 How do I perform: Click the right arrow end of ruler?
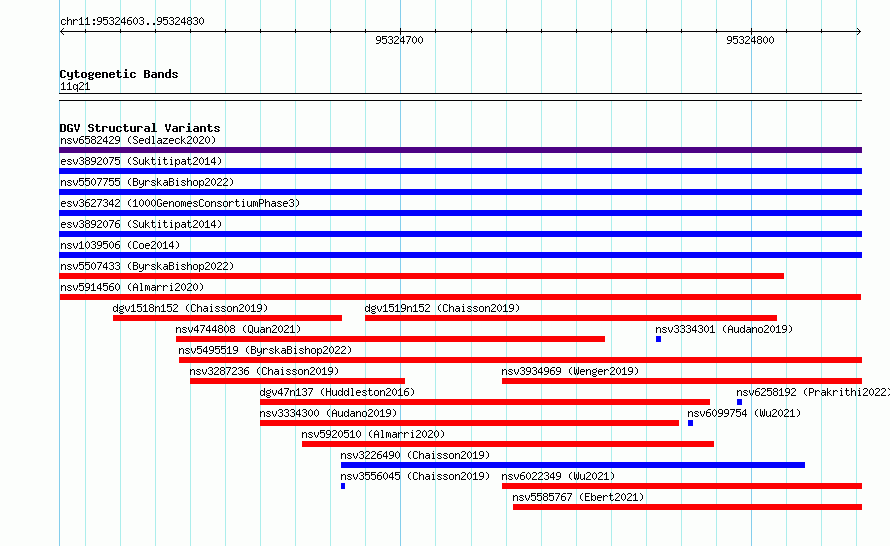pyautogui.click(x=858, y=31)
